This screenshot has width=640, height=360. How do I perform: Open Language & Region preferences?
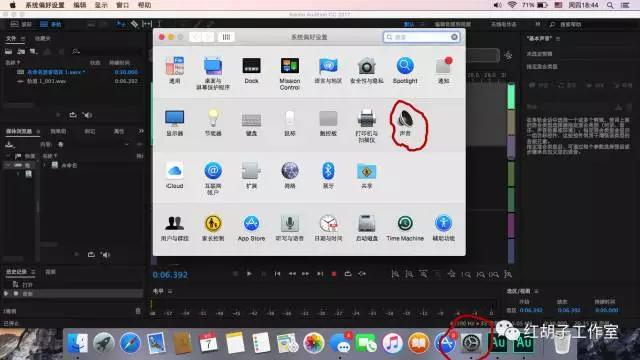click(328, 70)
